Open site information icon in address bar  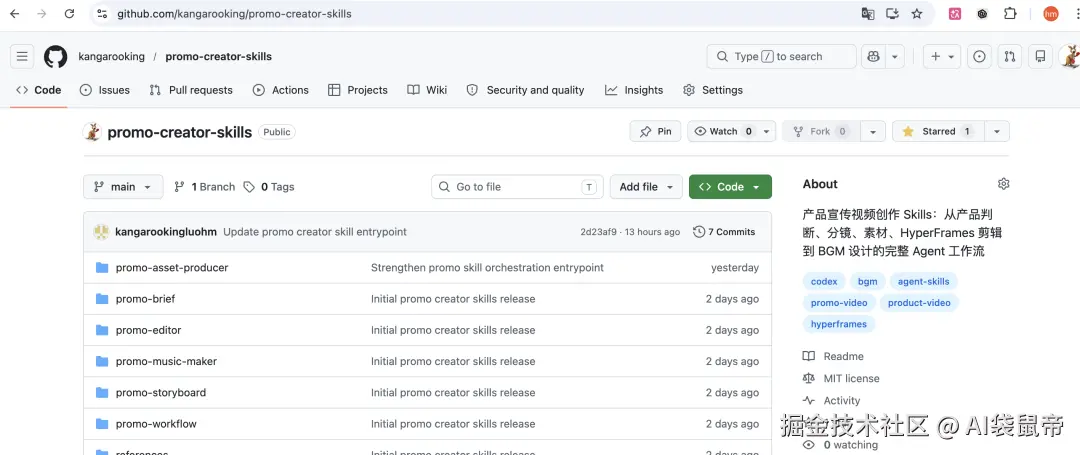pos(102,14)
